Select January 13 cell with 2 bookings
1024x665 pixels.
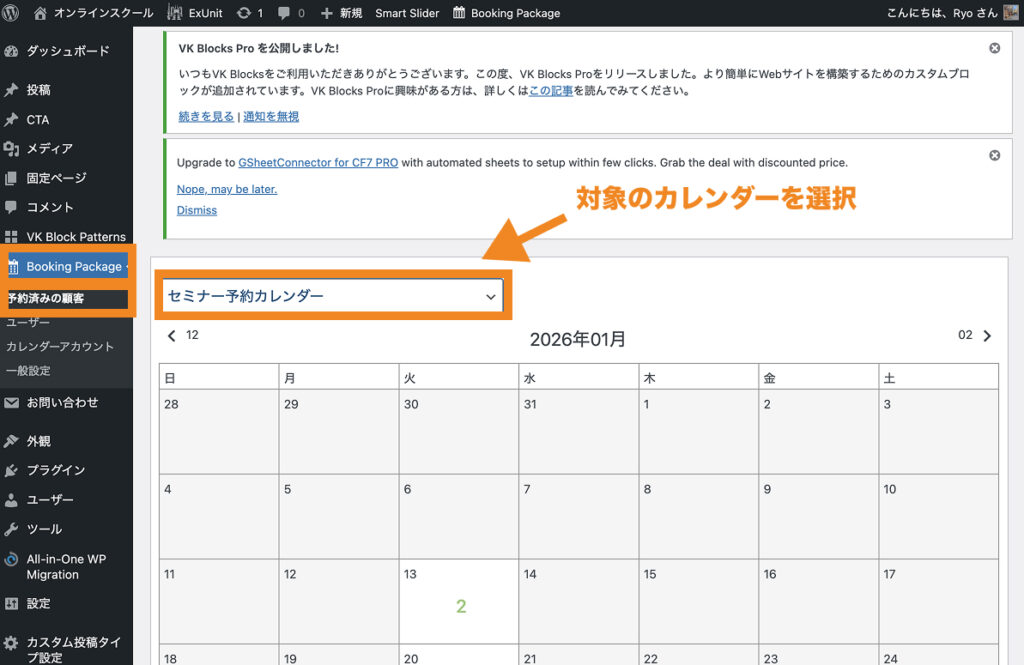[459, 600]
